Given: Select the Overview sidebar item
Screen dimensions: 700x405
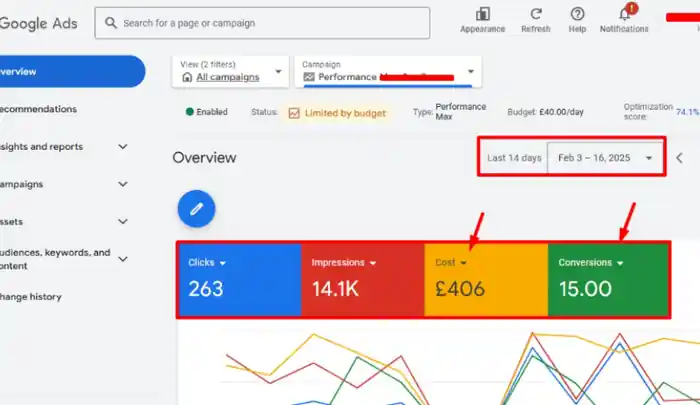Looking at the screenshot, I should [x=71, y=71].
